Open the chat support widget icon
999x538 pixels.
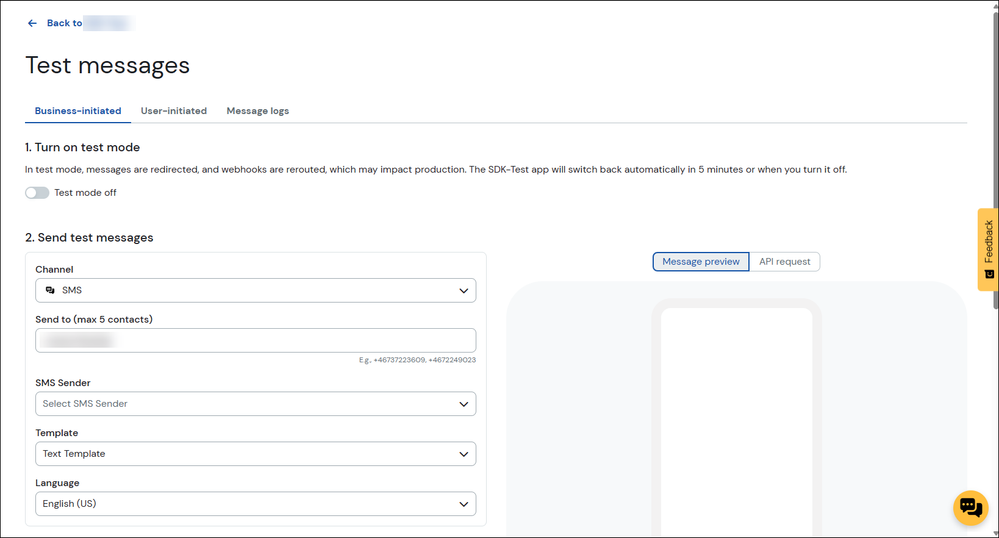click(x=970, y=508)
